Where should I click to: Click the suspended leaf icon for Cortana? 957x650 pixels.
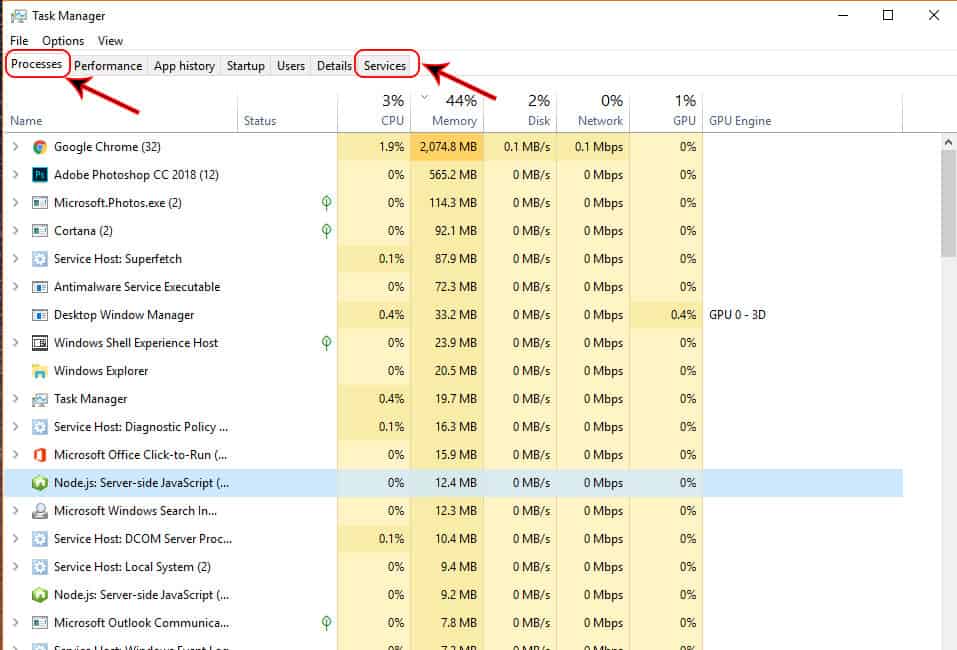click(x=327, y=231)
